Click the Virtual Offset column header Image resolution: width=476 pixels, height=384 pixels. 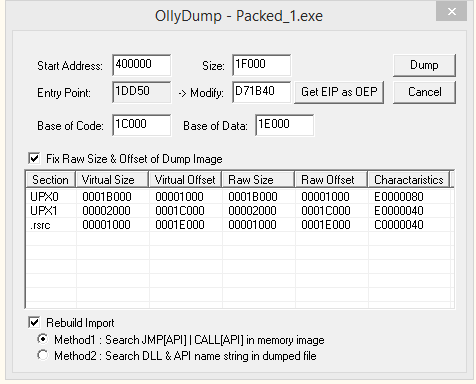tap(185, 180)
